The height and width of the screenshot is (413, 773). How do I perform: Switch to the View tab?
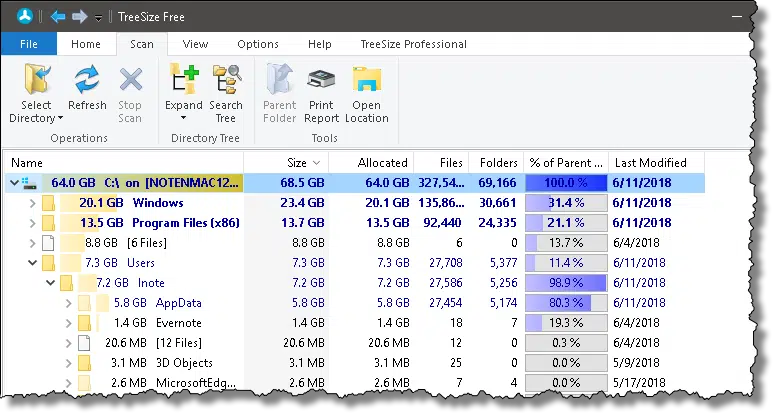(x=195, y=44)
